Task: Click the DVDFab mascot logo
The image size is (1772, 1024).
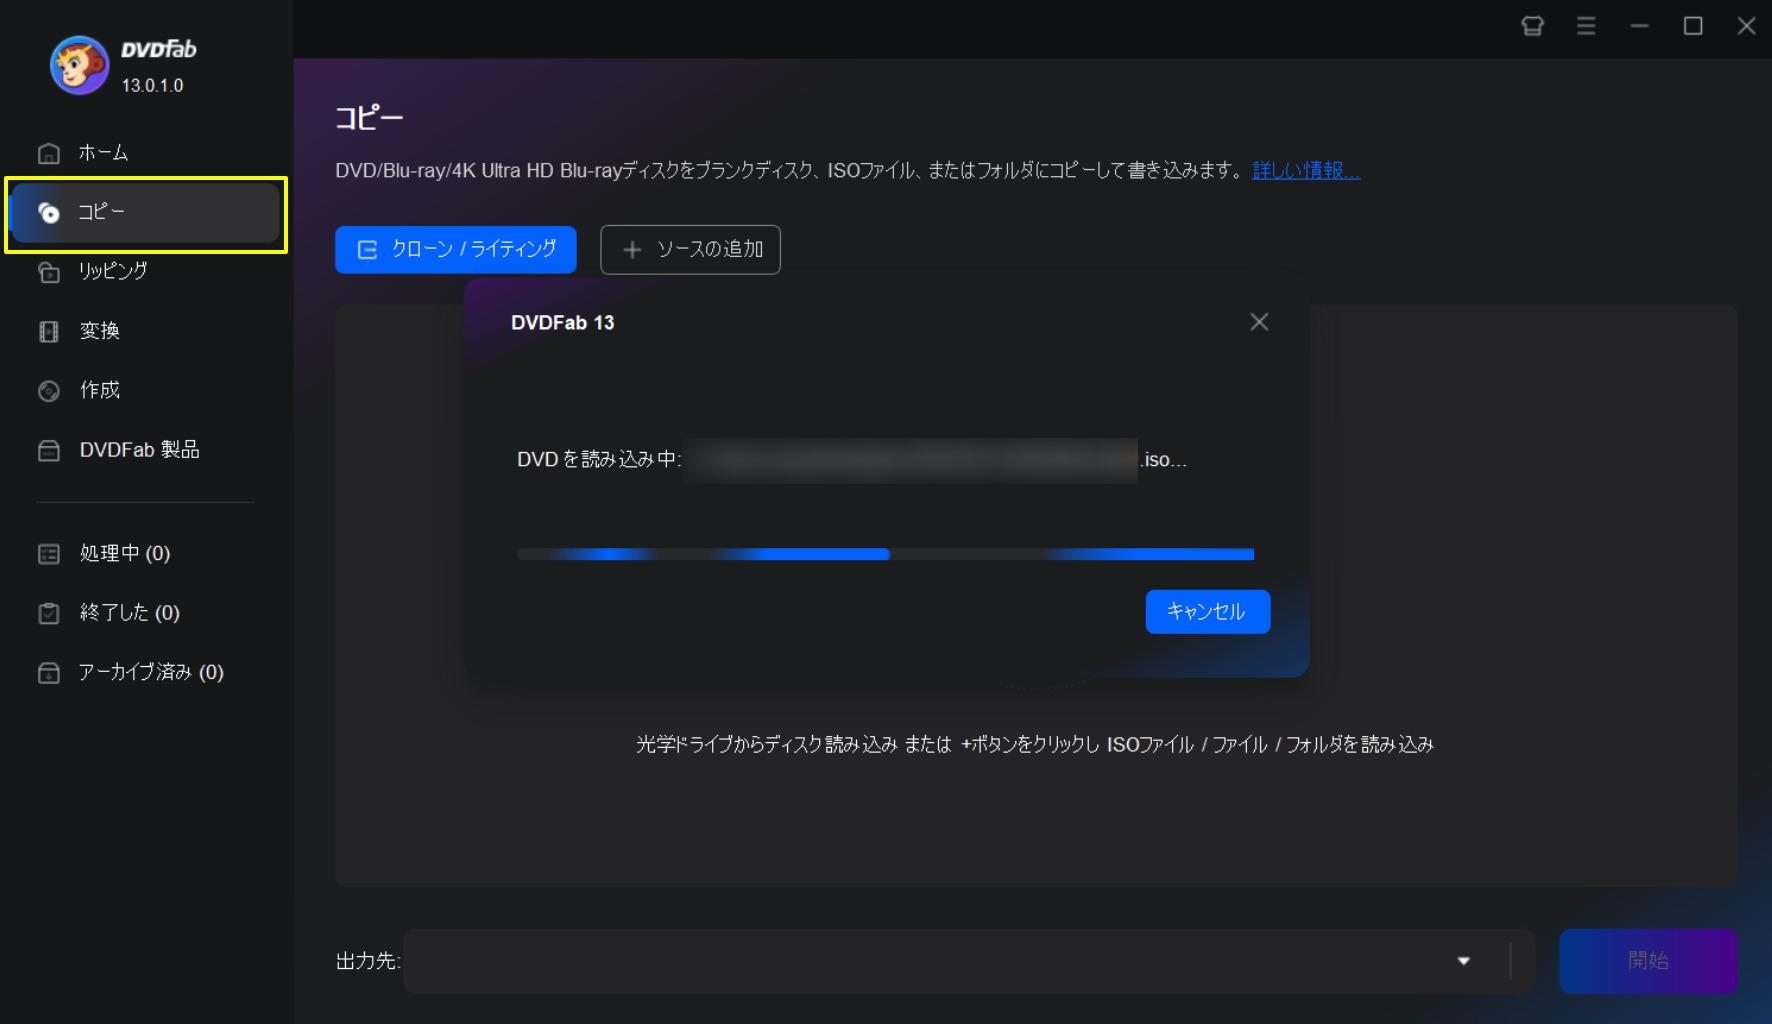Action: pyautogui.click(x=79, y=66)
